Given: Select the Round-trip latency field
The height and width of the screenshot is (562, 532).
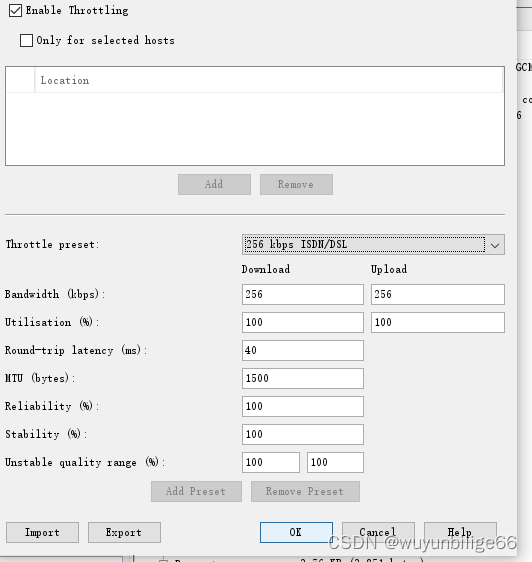Looking at the screenshot, I should (x=303, y=351).
